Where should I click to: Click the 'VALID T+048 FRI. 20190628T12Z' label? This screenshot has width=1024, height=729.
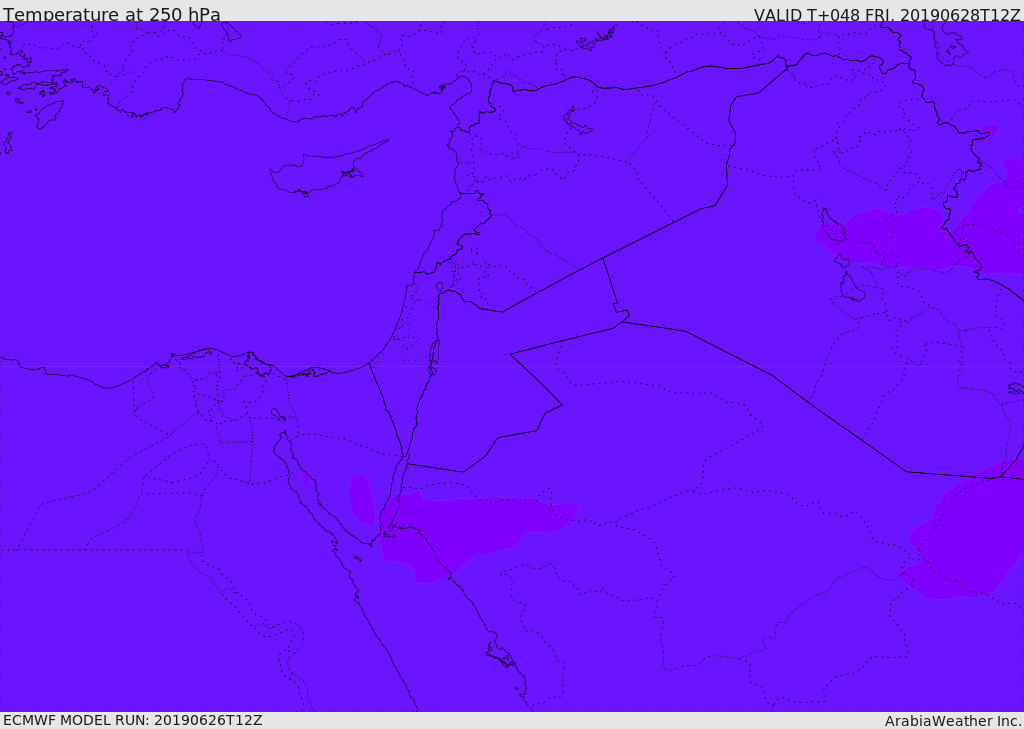tap(887, 14)
